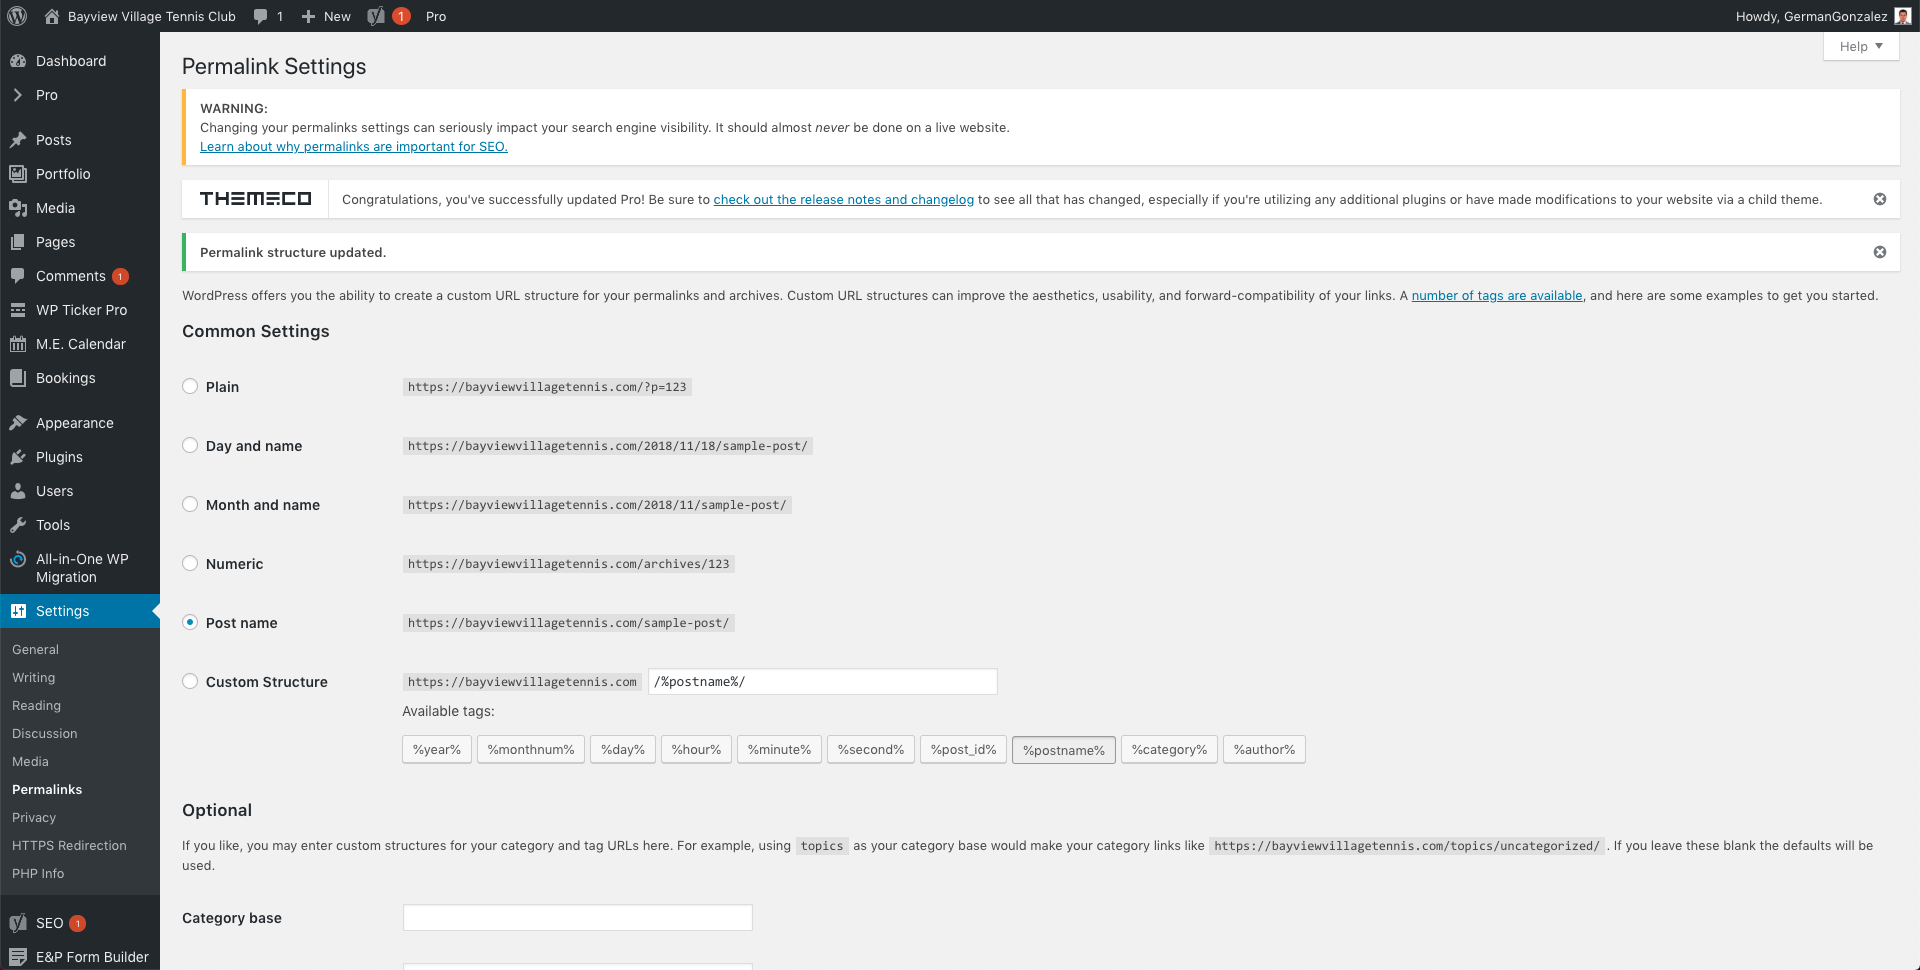Expand the Pro sidebar menu chevron

(18, 95)
